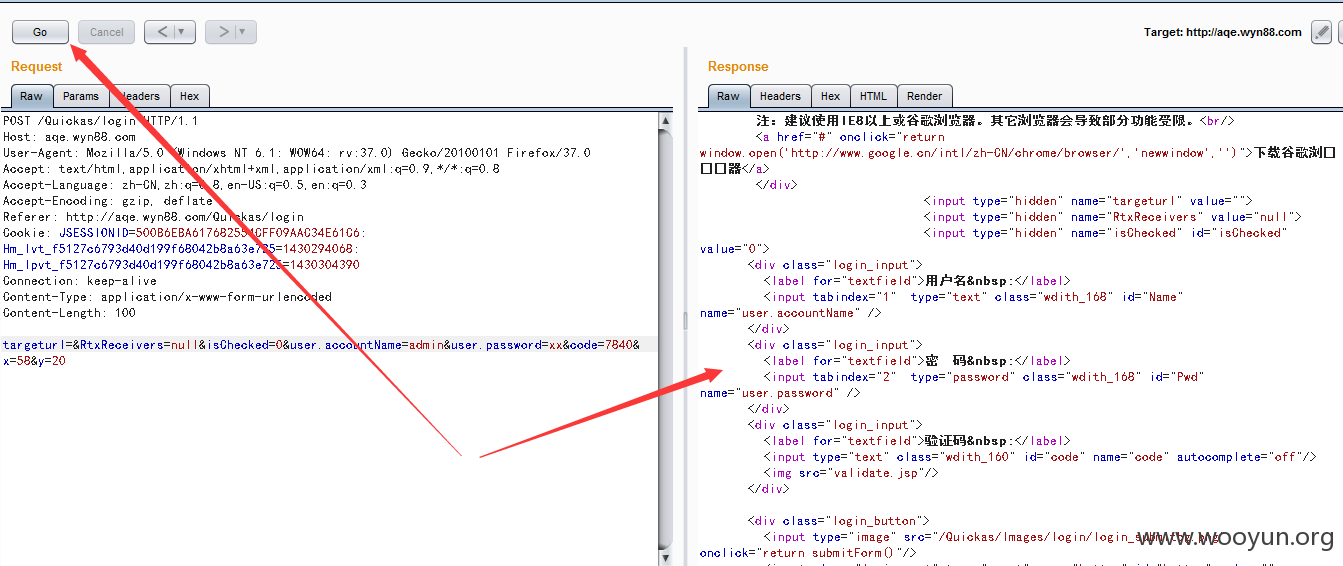The height and width of the screenshot is (566, 1343).
Task: Click the div class="login_button" line
Action: 839,520
